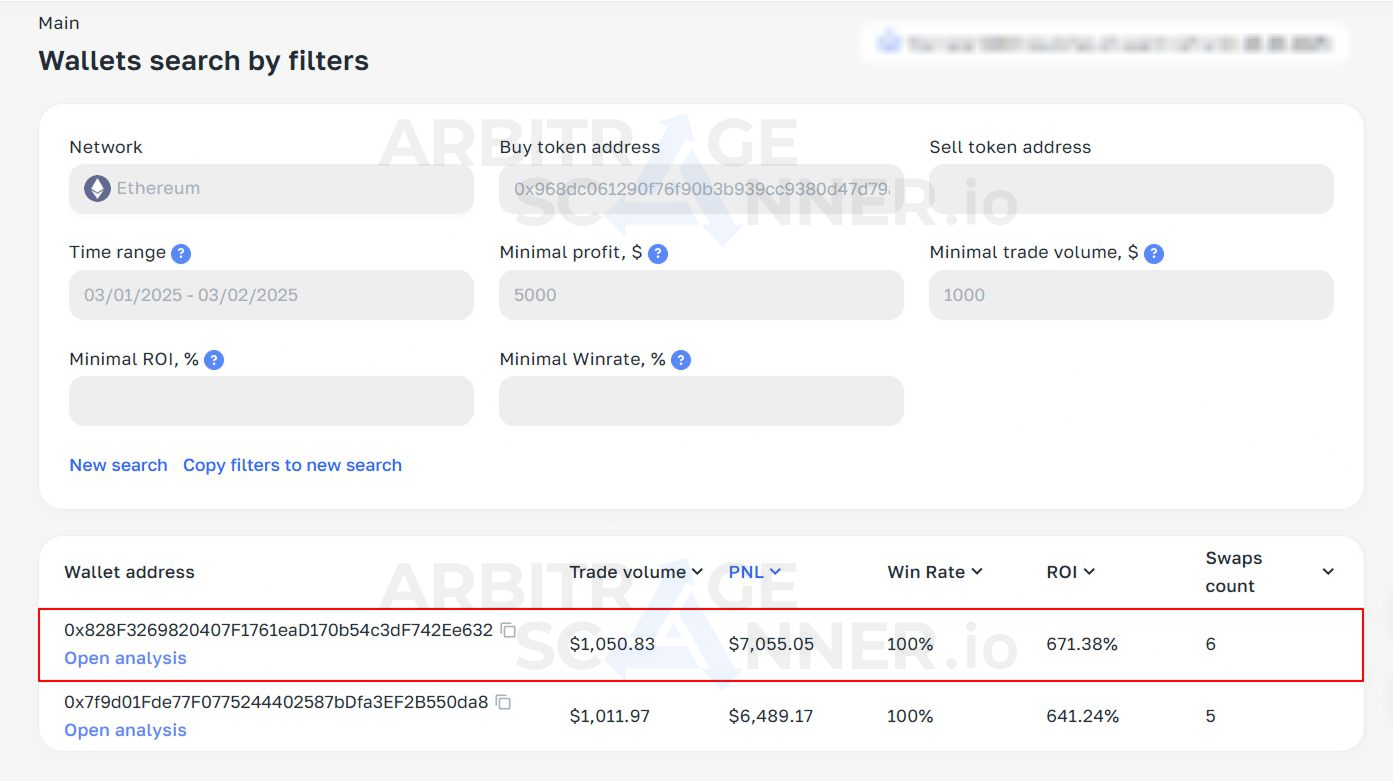
Task: Go to Main breadcrumb
Action: click(59, 23)
